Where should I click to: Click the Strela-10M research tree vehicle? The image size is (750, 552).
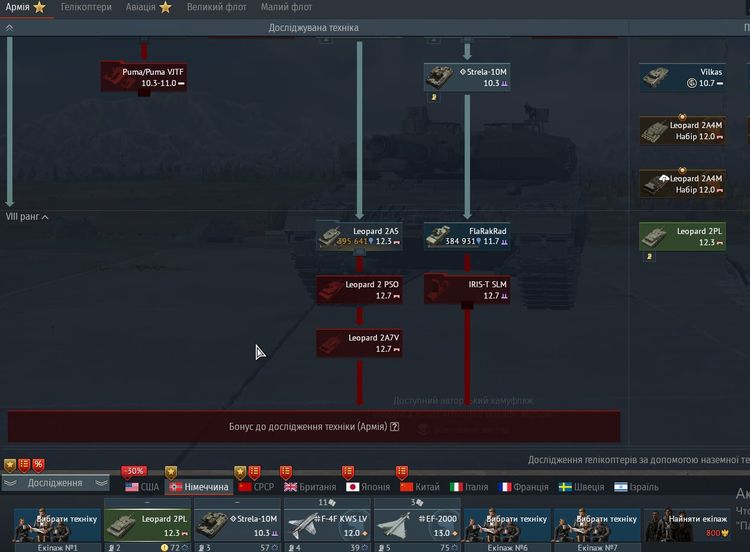click(466, 78)
